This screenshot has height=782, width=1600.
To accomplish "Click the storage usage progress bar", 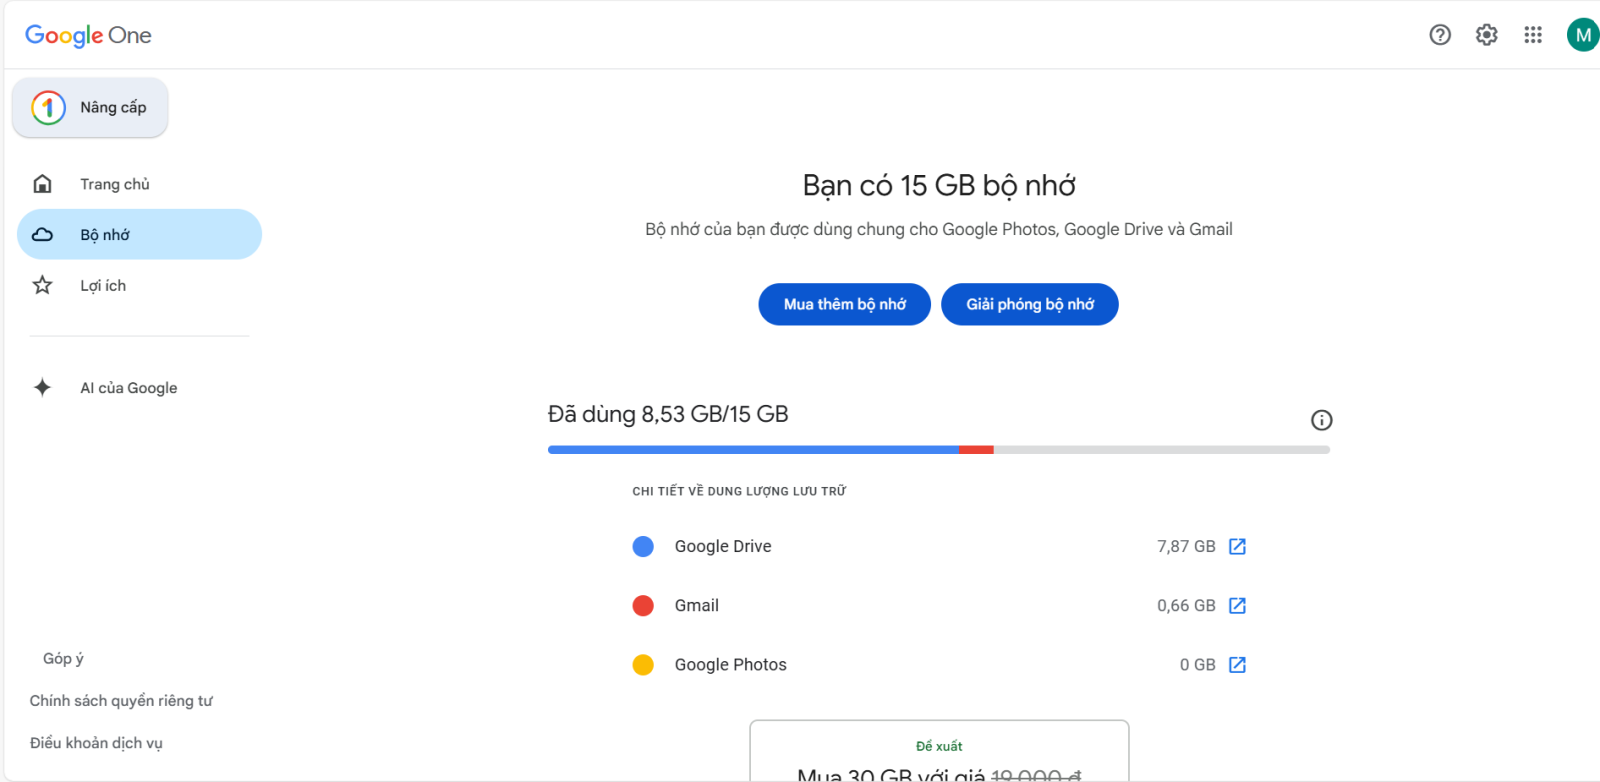I will [x=938, y=449].
